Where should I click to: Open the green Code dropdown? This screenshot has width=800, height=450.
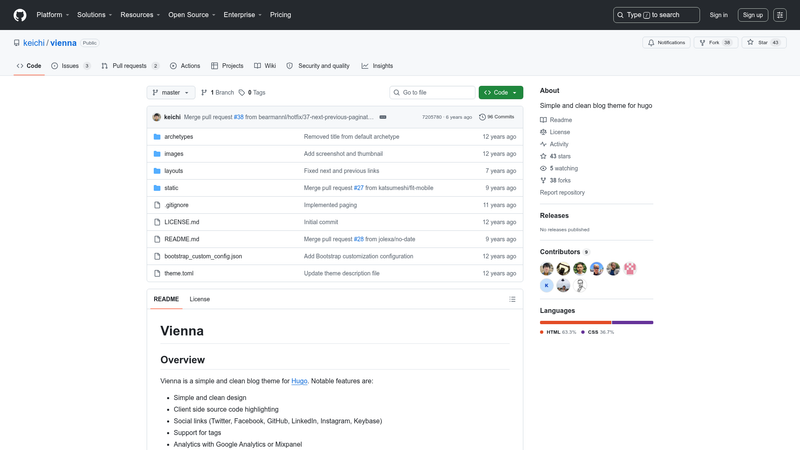point(501,92)
